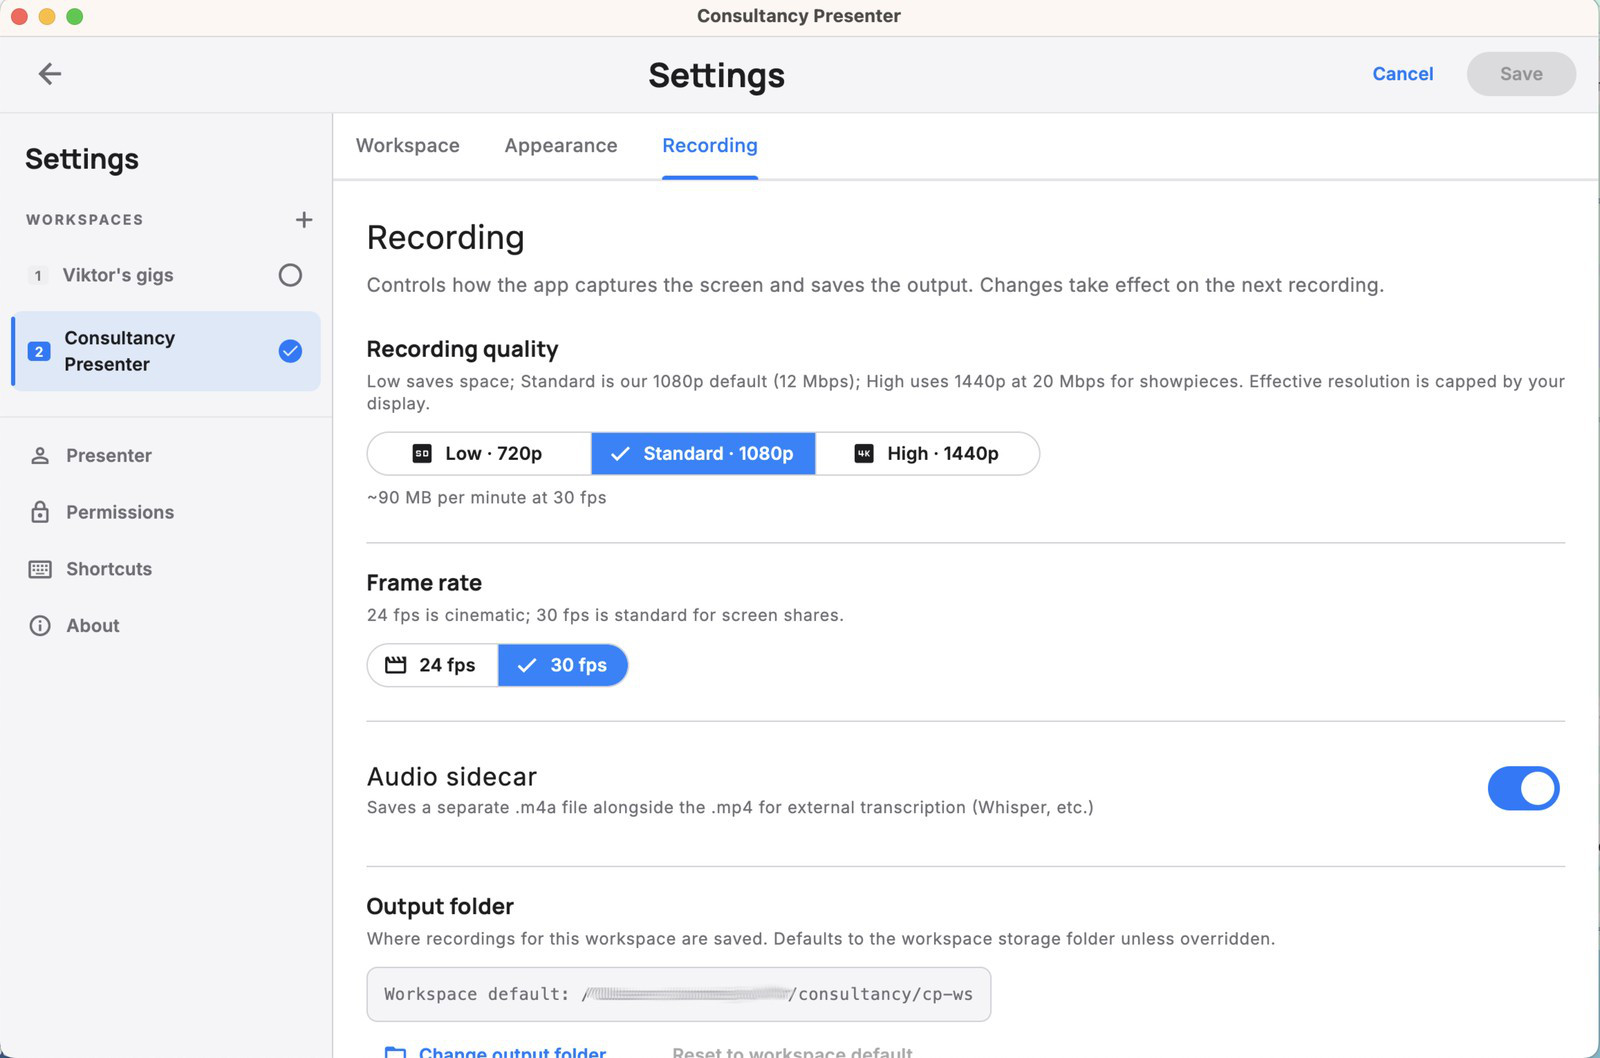This screenshot has height=1058, width=1600.
Task: Select Standard 1080p quality option
Action: click(703, 454)
